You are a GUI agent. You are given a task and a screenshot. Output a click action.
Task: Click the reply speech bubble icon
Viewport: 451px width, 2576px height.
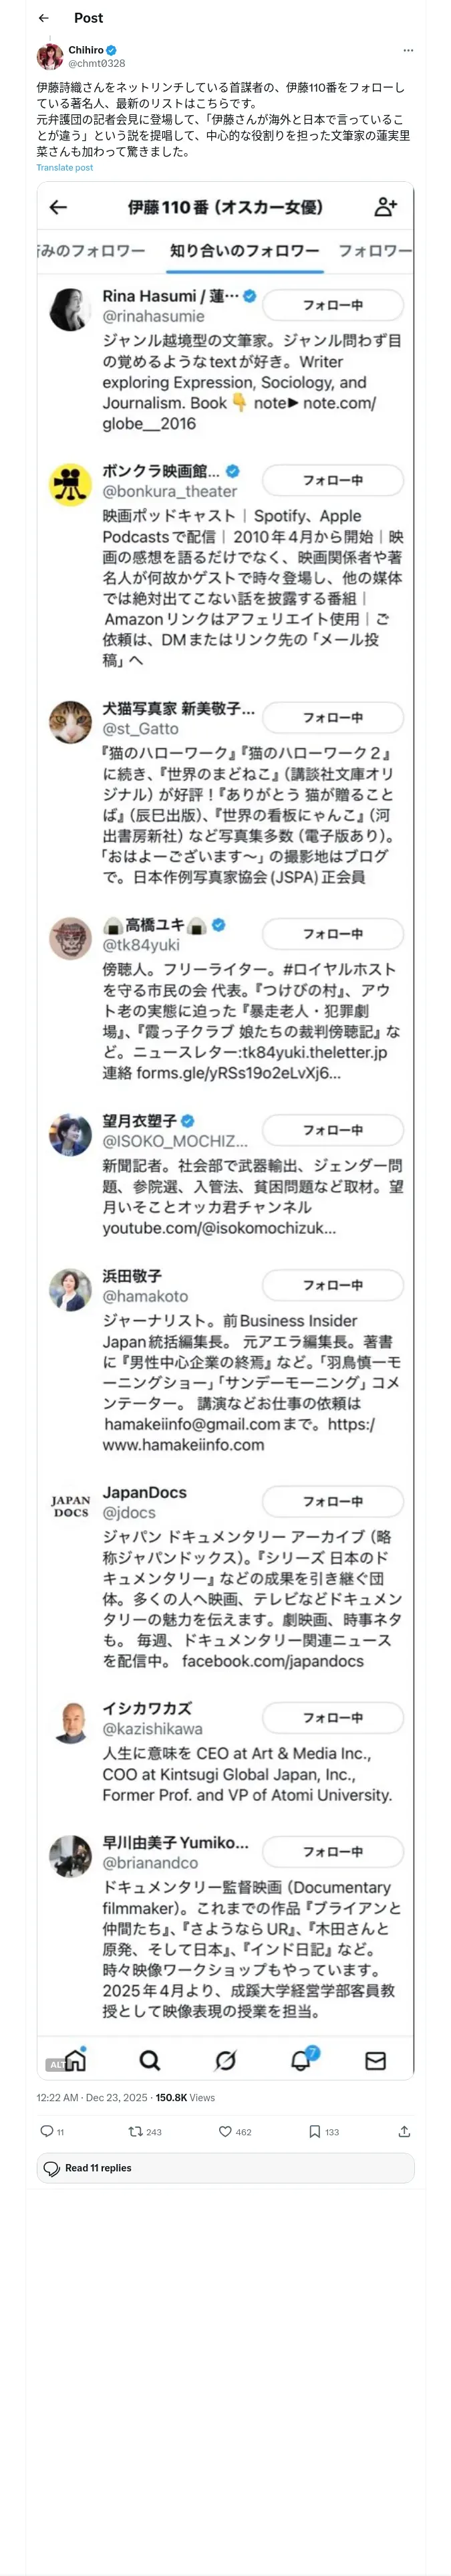(46, 2131)
